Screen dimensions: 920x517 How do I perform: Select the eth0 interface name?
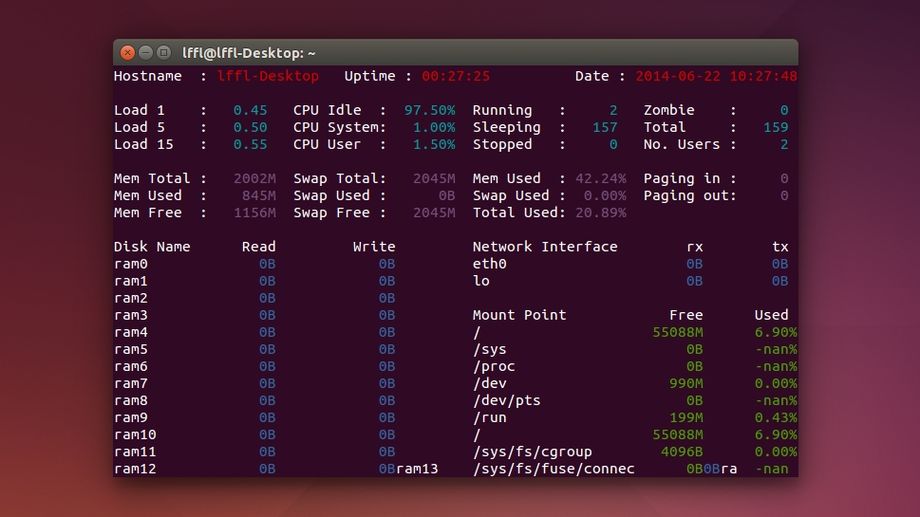[x=489, y=263]
